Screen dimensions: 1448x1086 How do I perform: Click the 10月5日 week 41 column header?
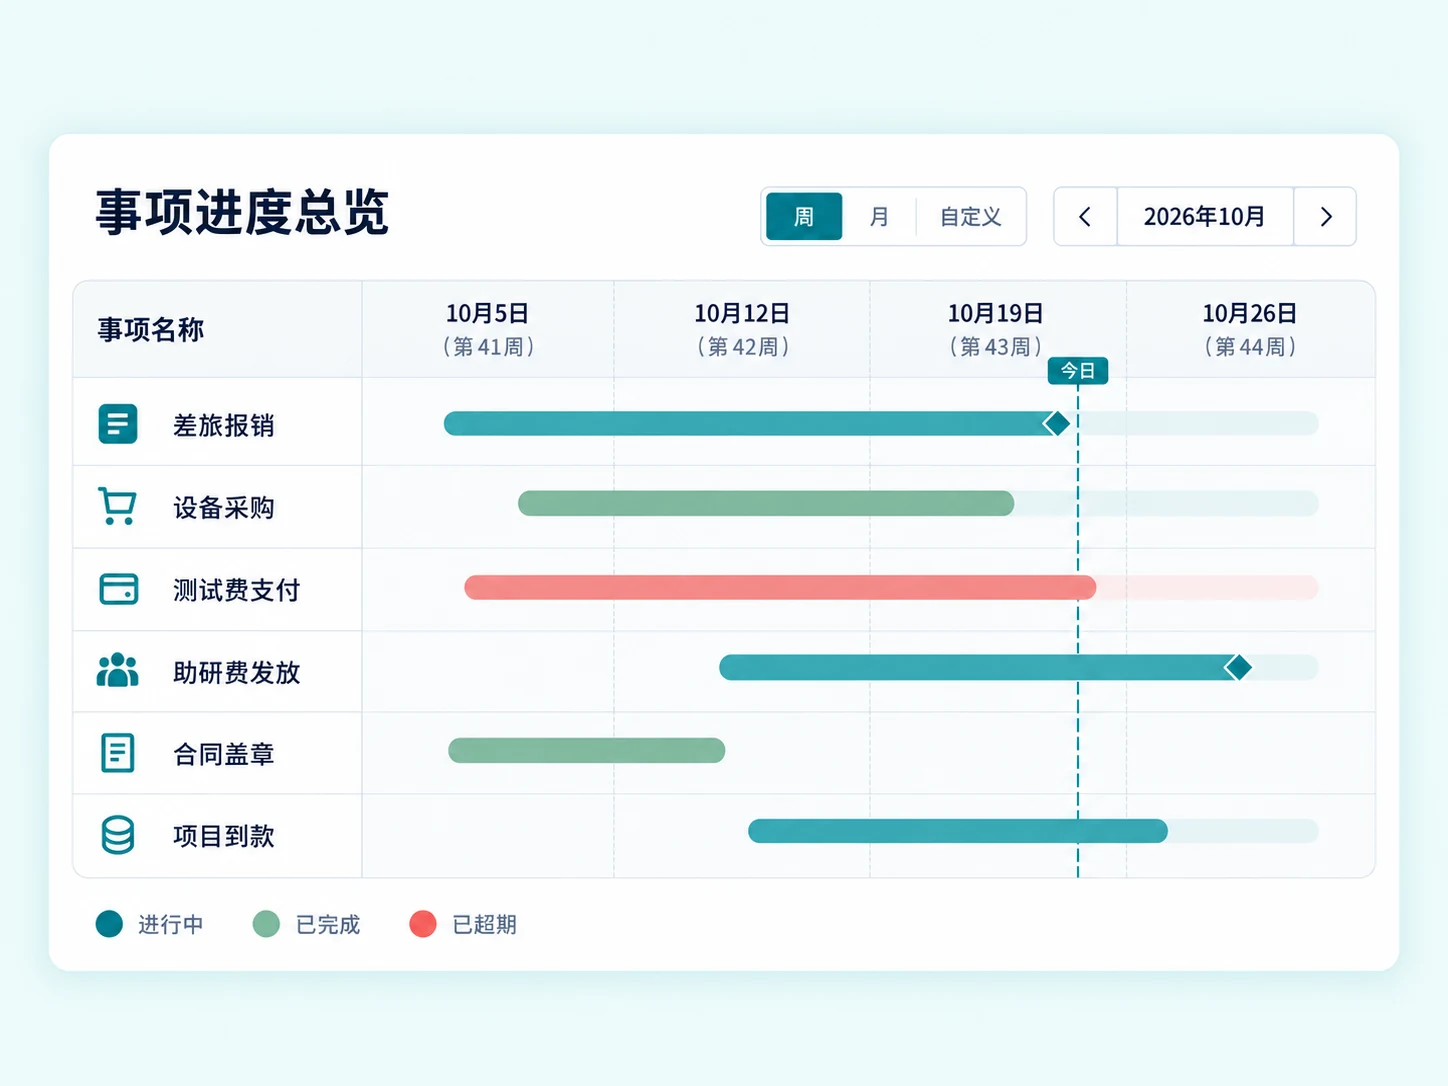click(x=488, y=329)
